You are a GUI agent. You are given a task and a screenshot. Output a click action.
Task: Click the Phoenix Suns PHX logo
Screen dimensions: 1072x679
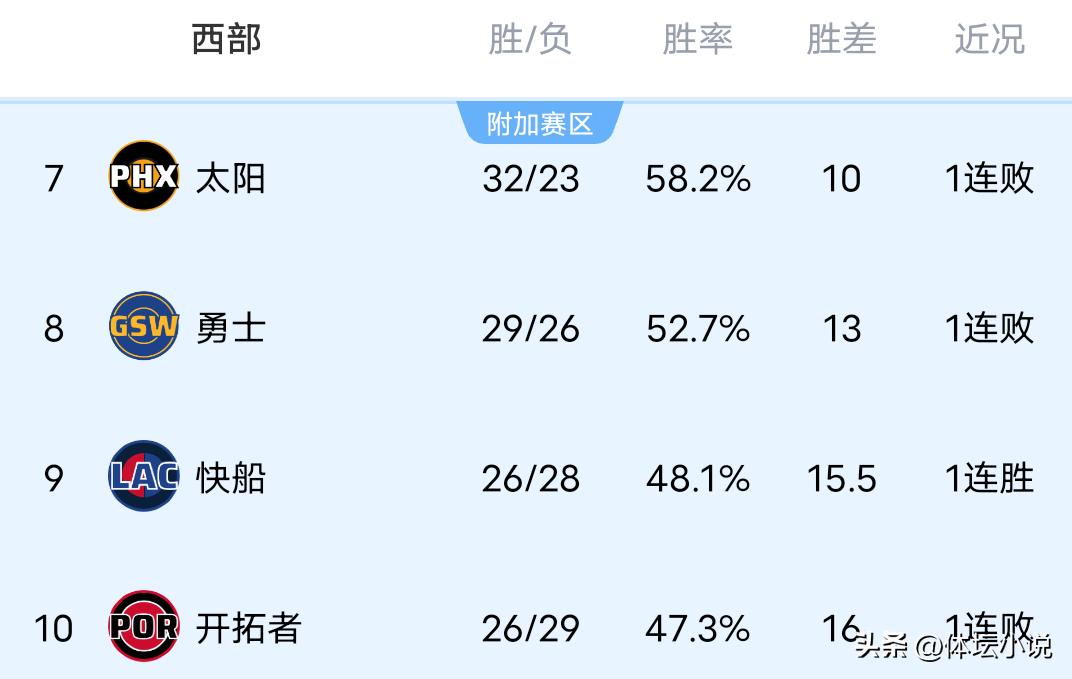click(143, 177)
